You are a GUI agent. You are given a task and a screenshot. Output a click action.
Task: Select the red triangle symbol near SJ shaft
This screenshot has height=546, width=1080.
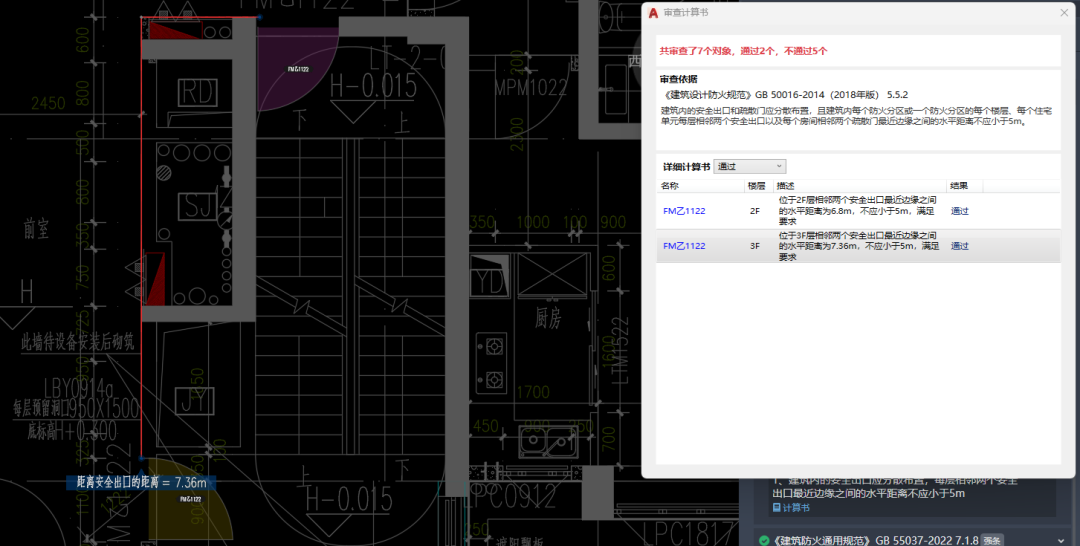coord(154,278)
